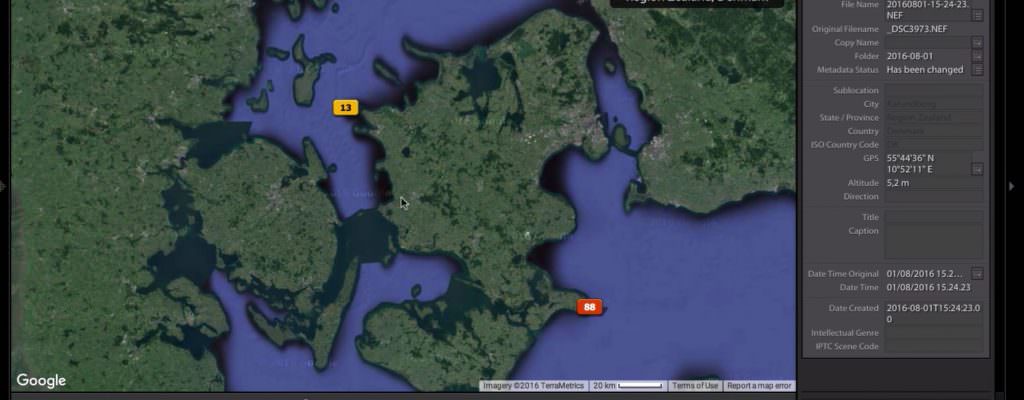Click into the City field
1024x400 pixels.
(x=933, y=104)
